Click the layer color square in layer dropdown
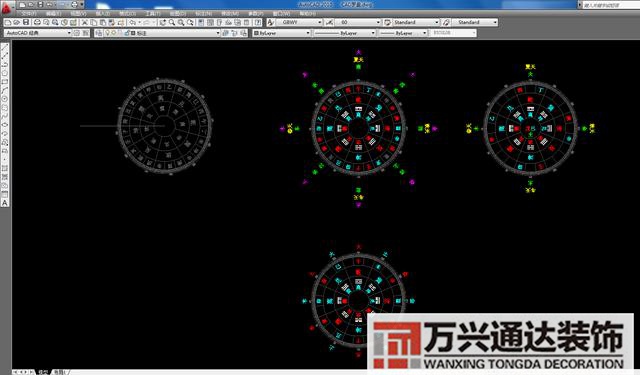This screenshot has height=375, width=640. 133,33
